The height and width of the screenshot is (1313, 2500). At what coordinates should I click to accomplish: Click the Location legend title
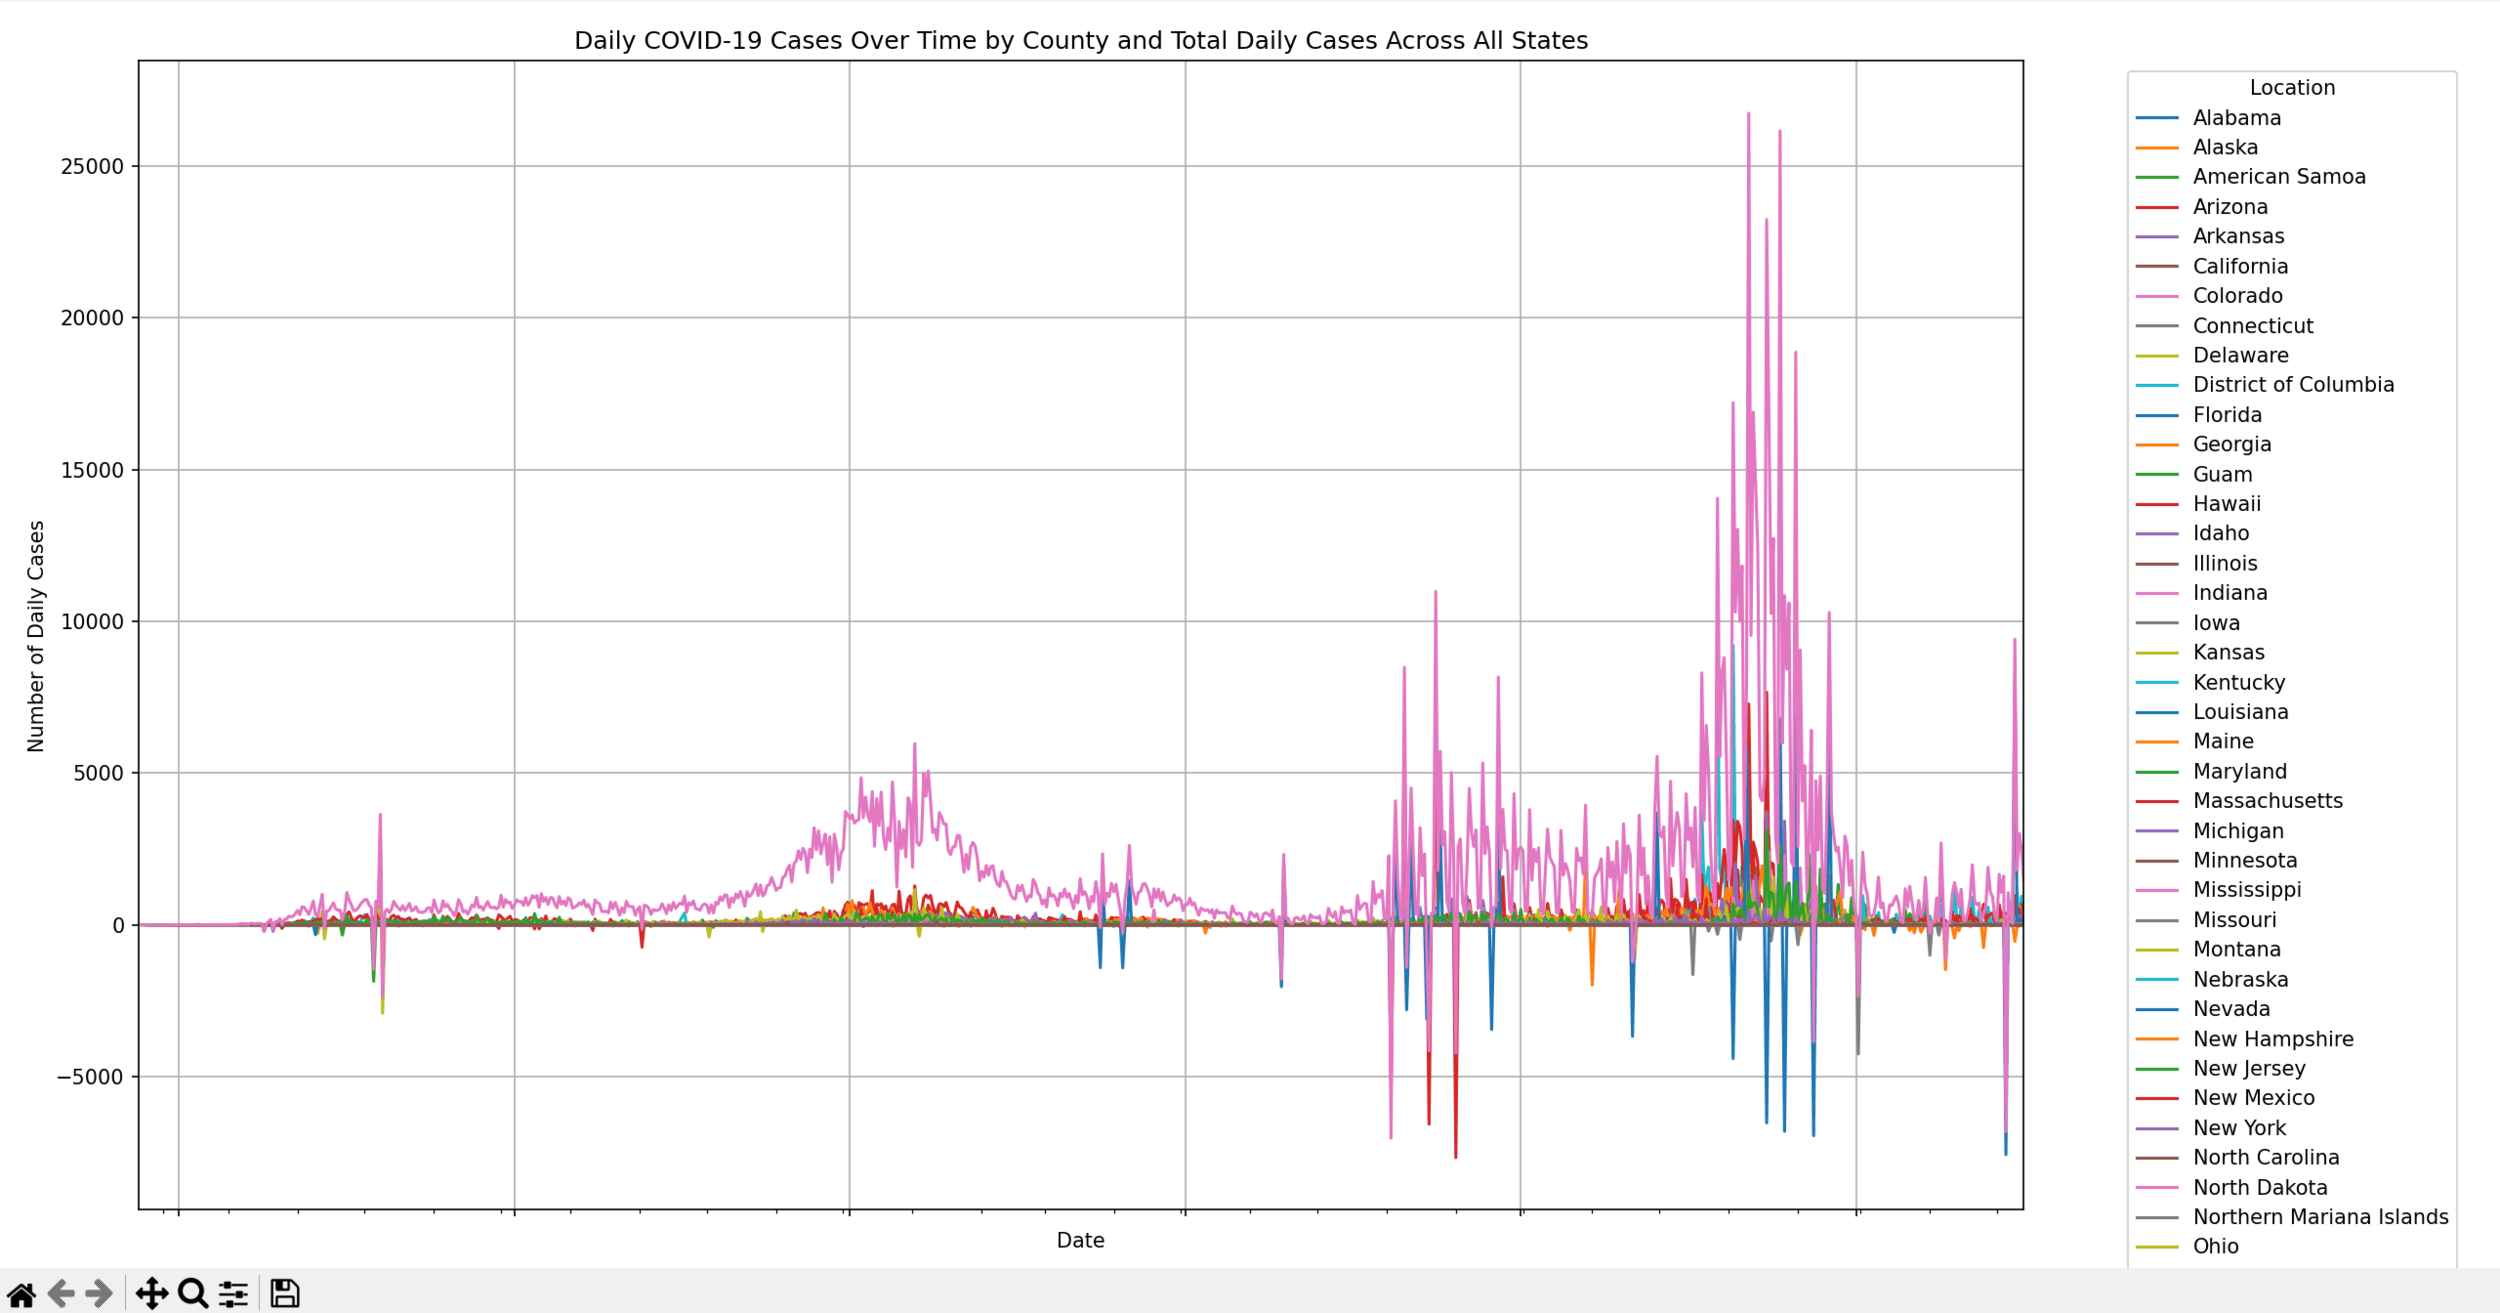click(2292, 88)
